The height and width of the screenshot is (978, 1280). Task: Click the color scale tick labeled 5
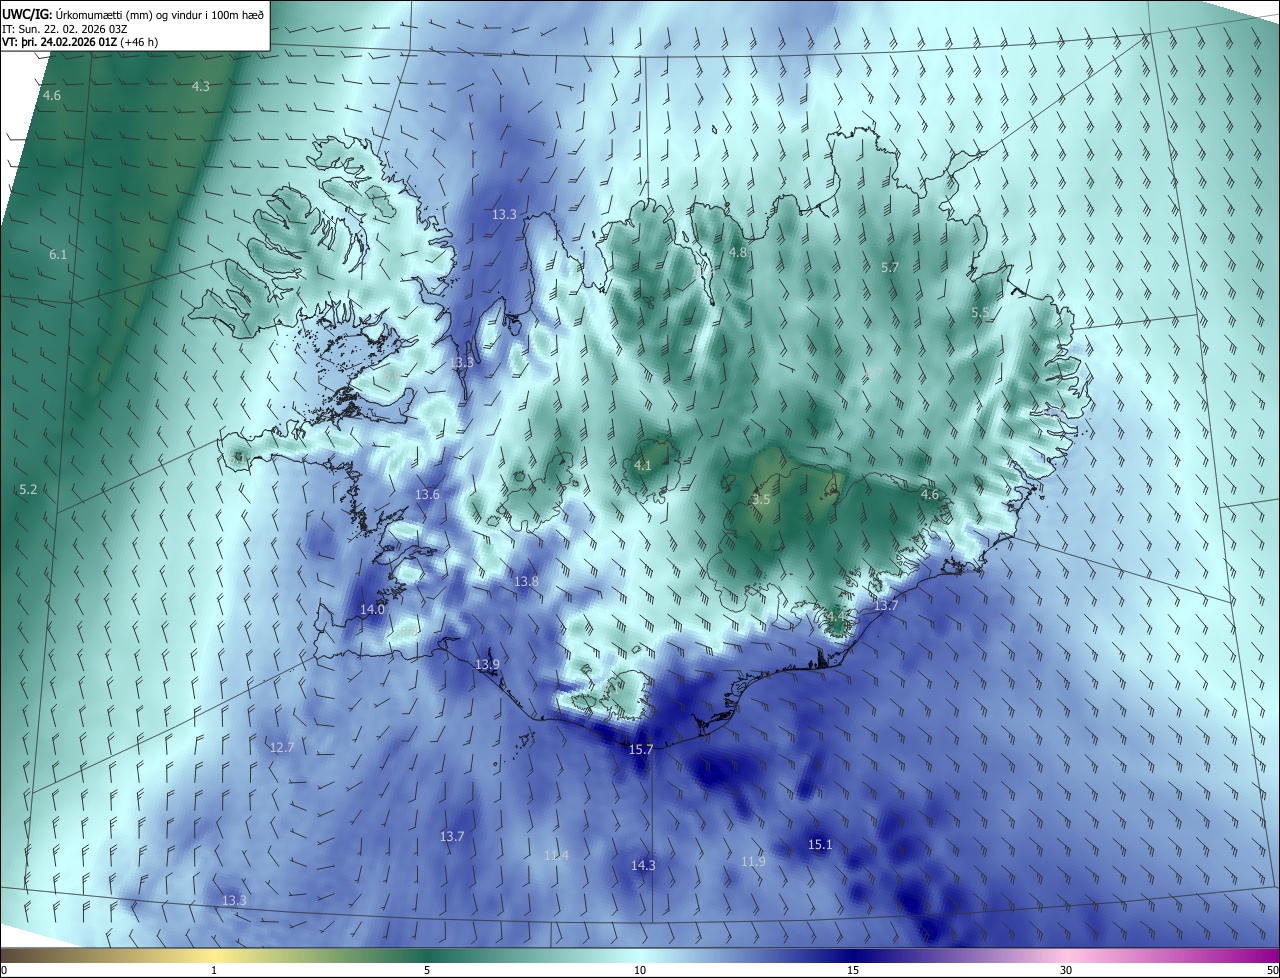pos(427,970)
